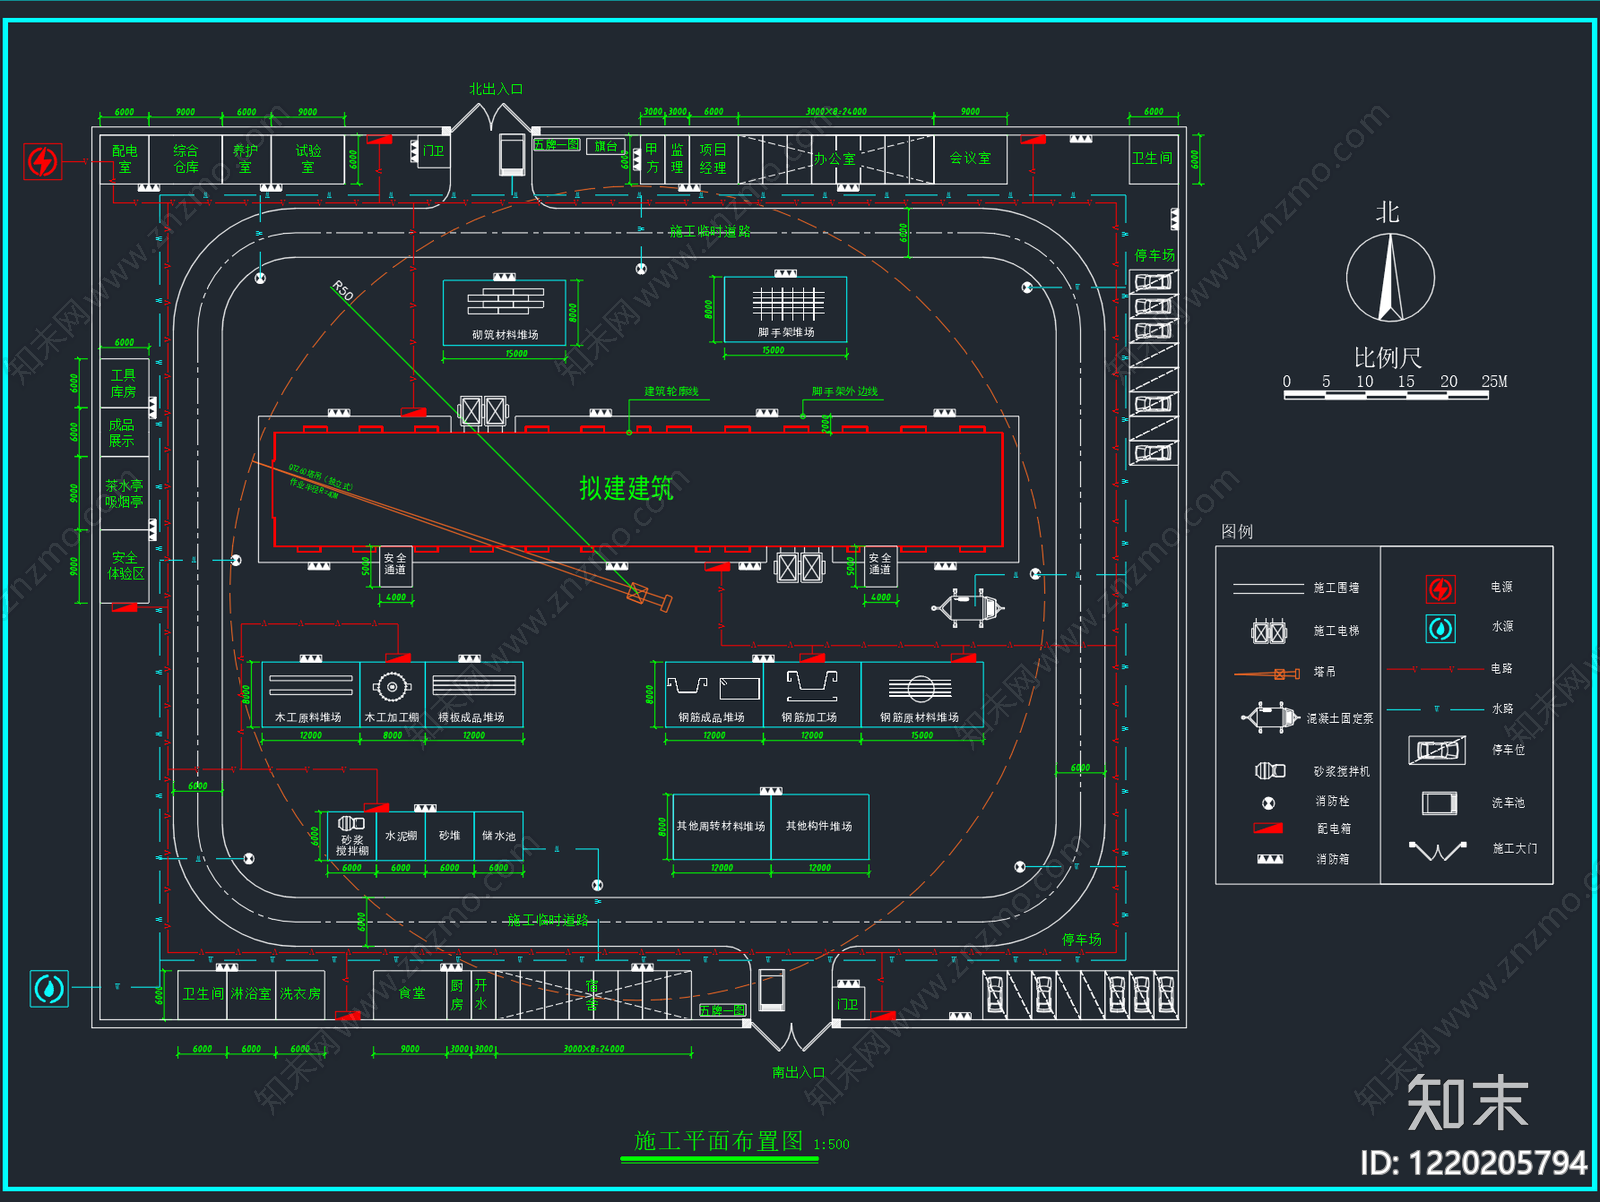
Task: Click the 混凝土固定泵 concrete pump legend icon
Action: click(1269, 717)
